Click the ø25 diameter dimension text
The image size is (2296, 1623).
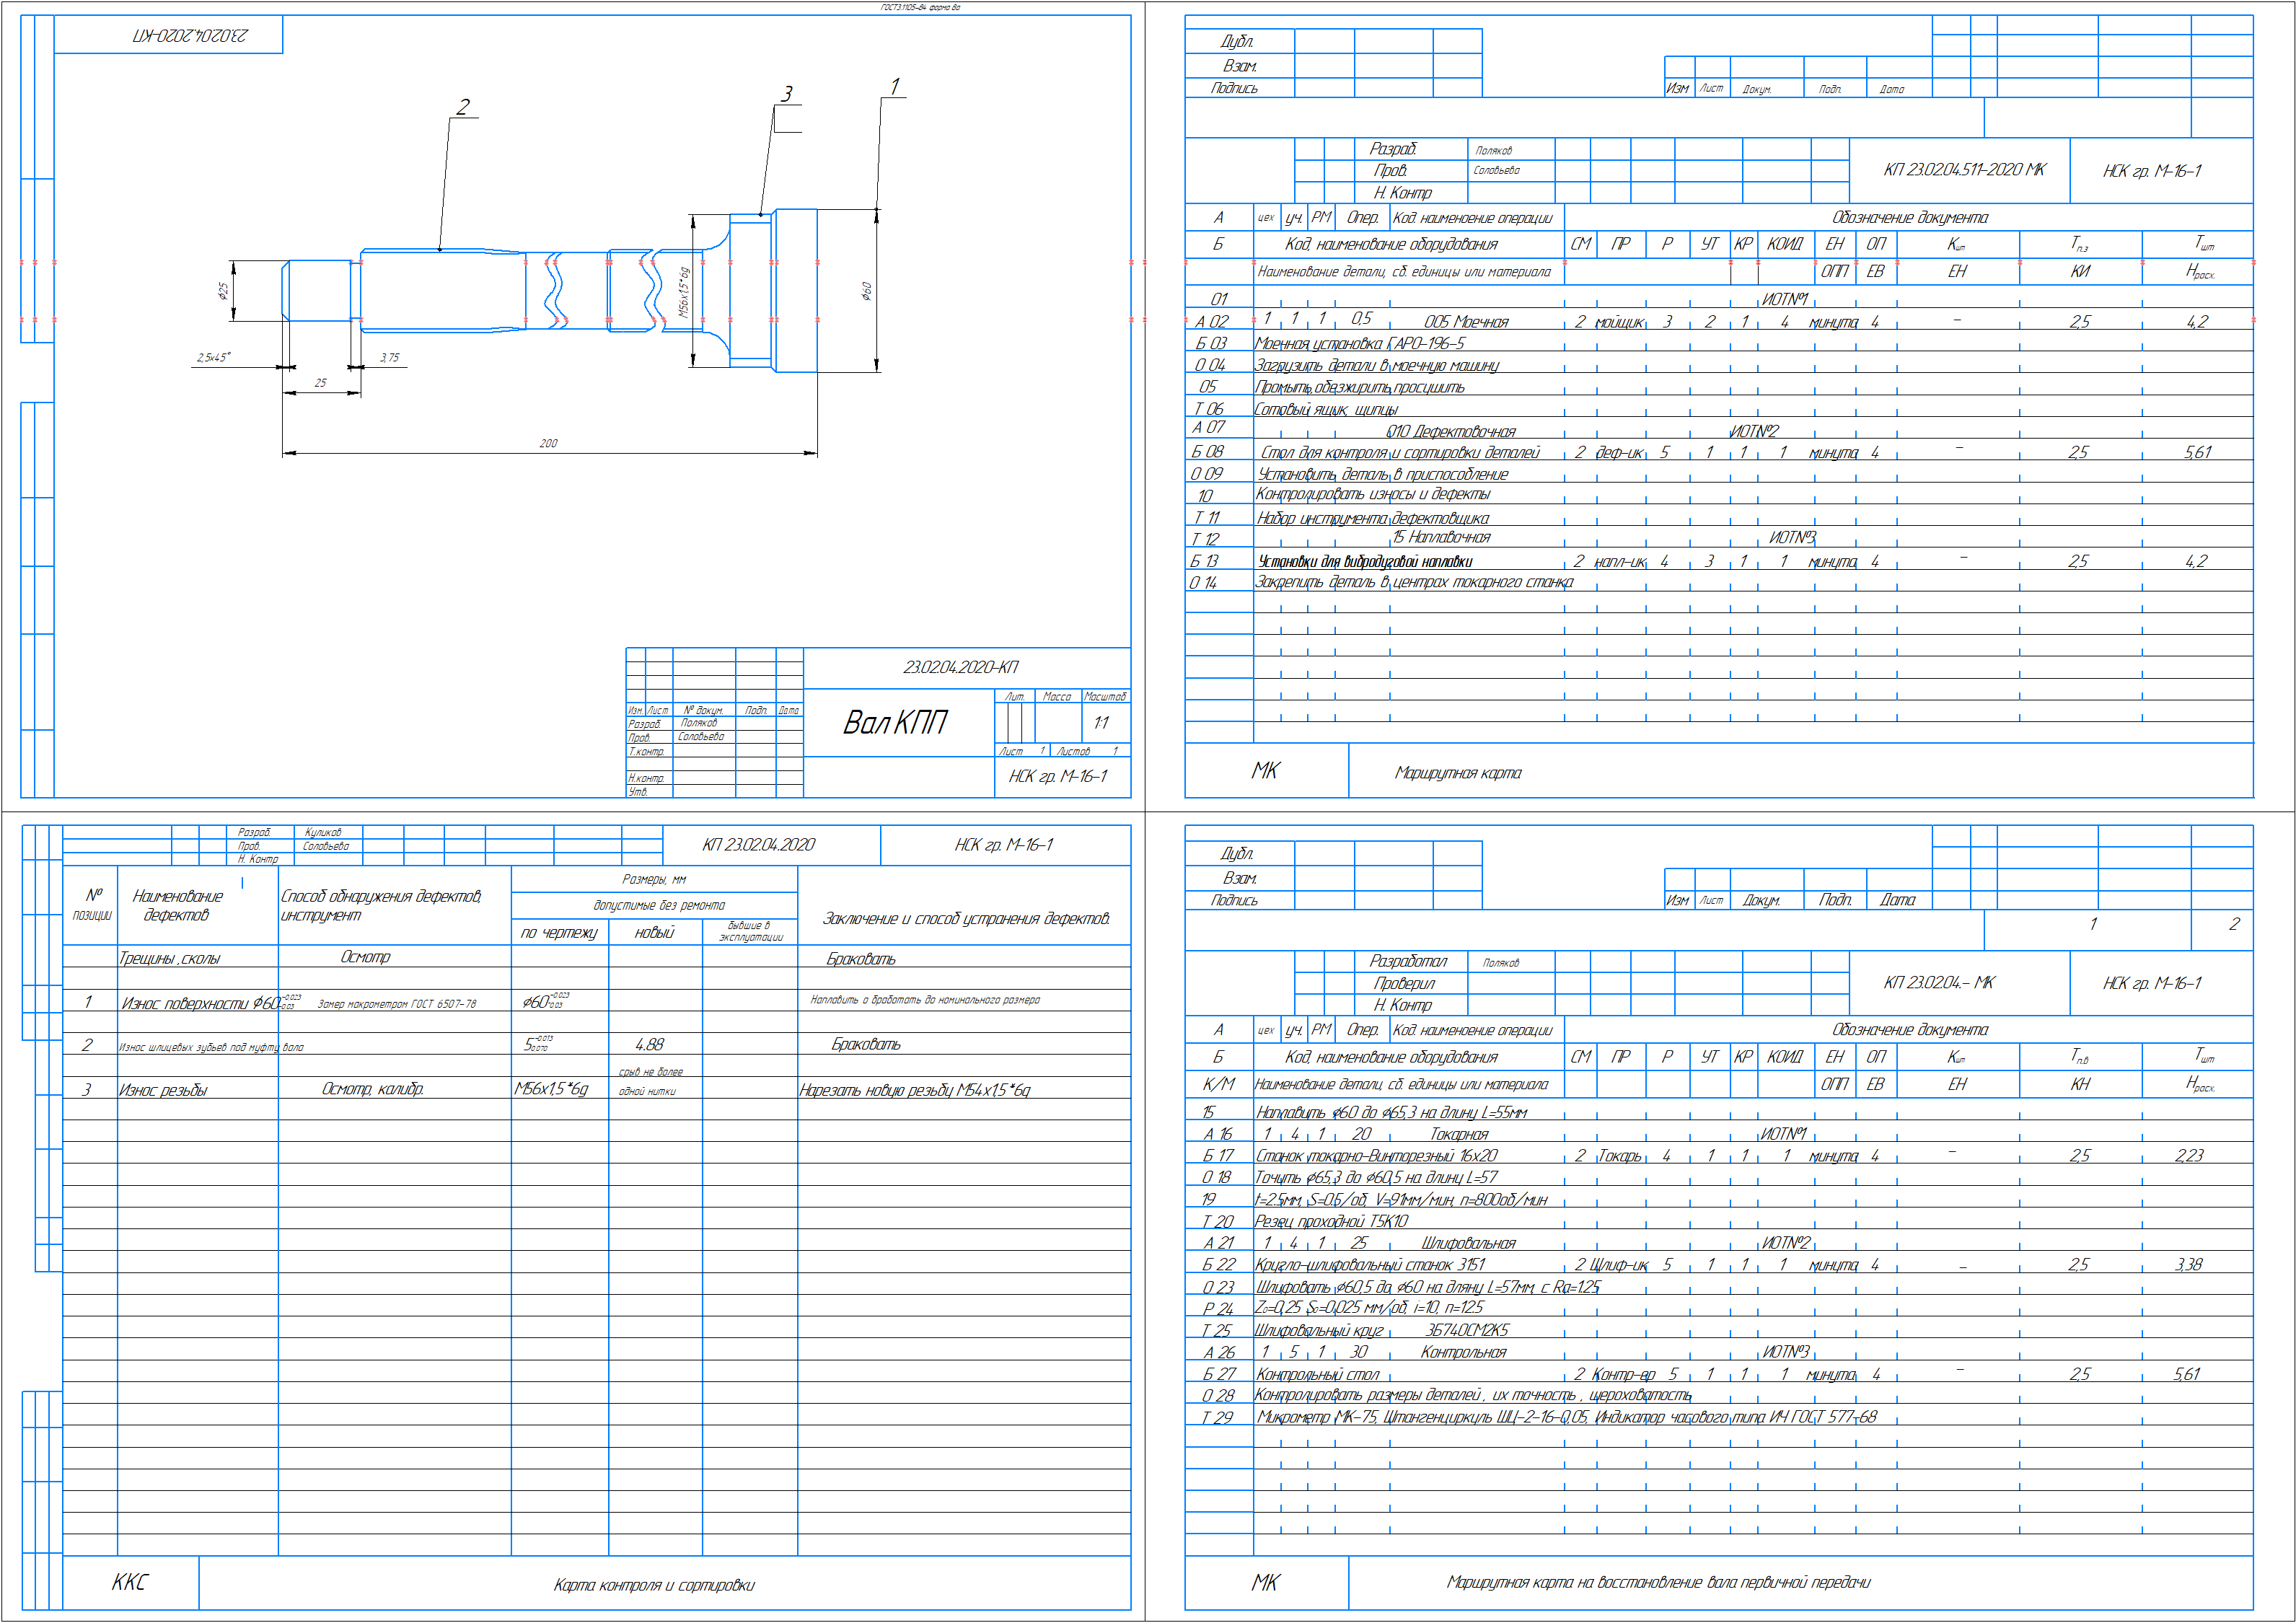pyautogui.click(x=223, y=291)
